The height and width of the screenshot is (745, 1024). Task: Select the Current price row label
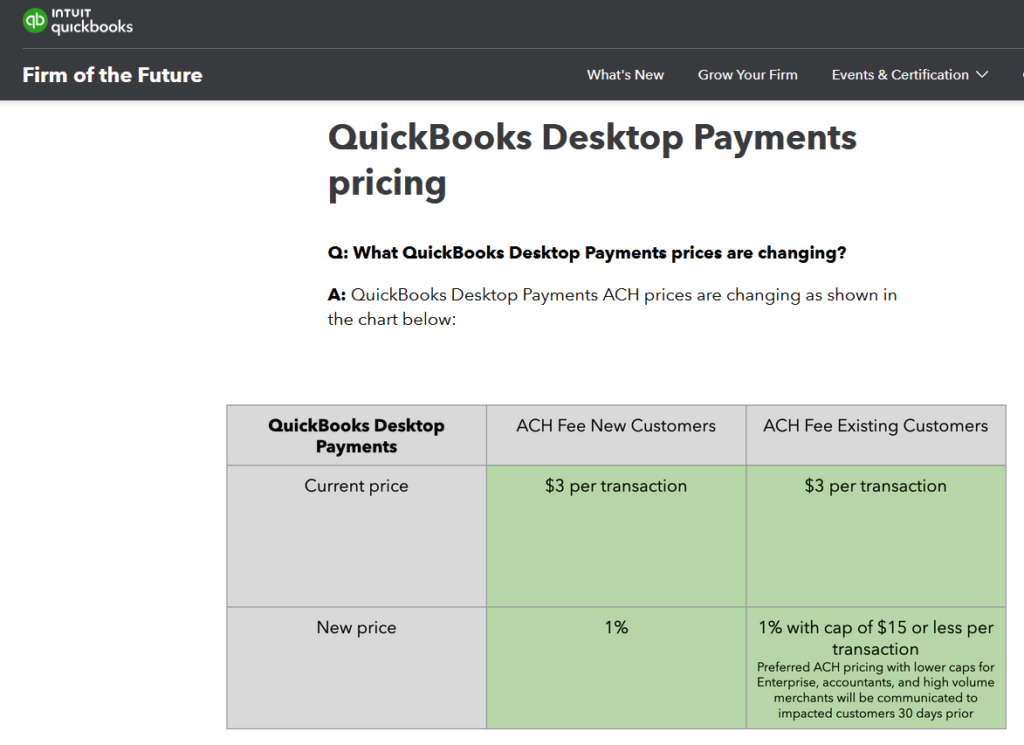(357, 486)
